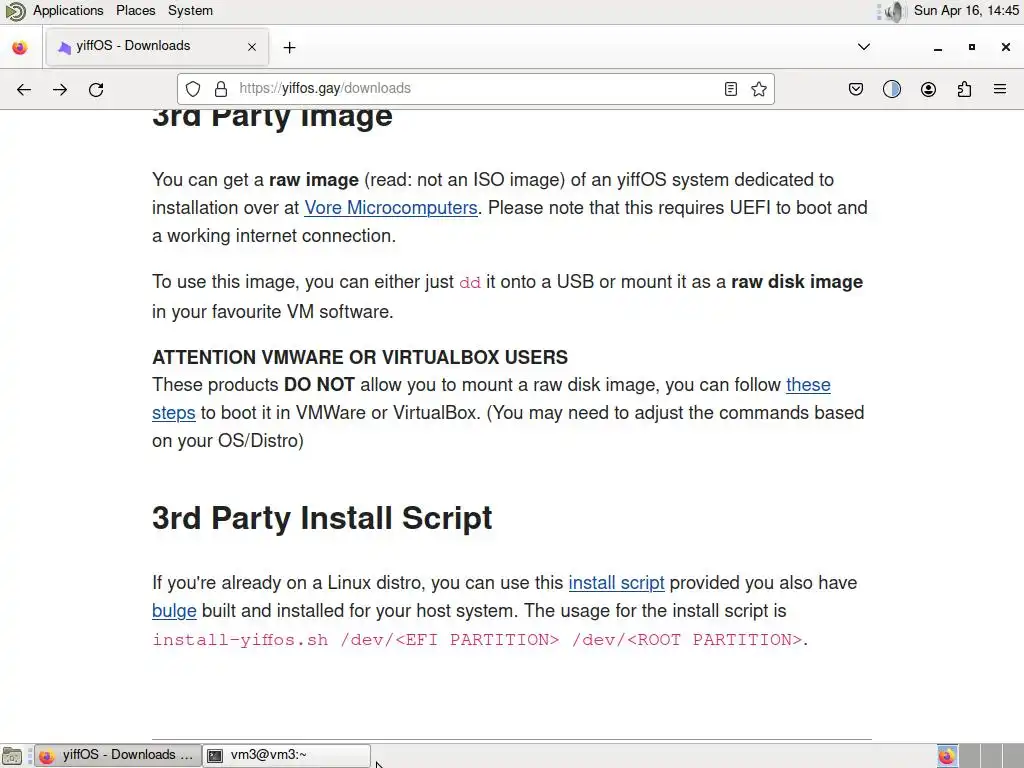
Task: Minimize the Firefox window
Action: (x=938, y=48)
